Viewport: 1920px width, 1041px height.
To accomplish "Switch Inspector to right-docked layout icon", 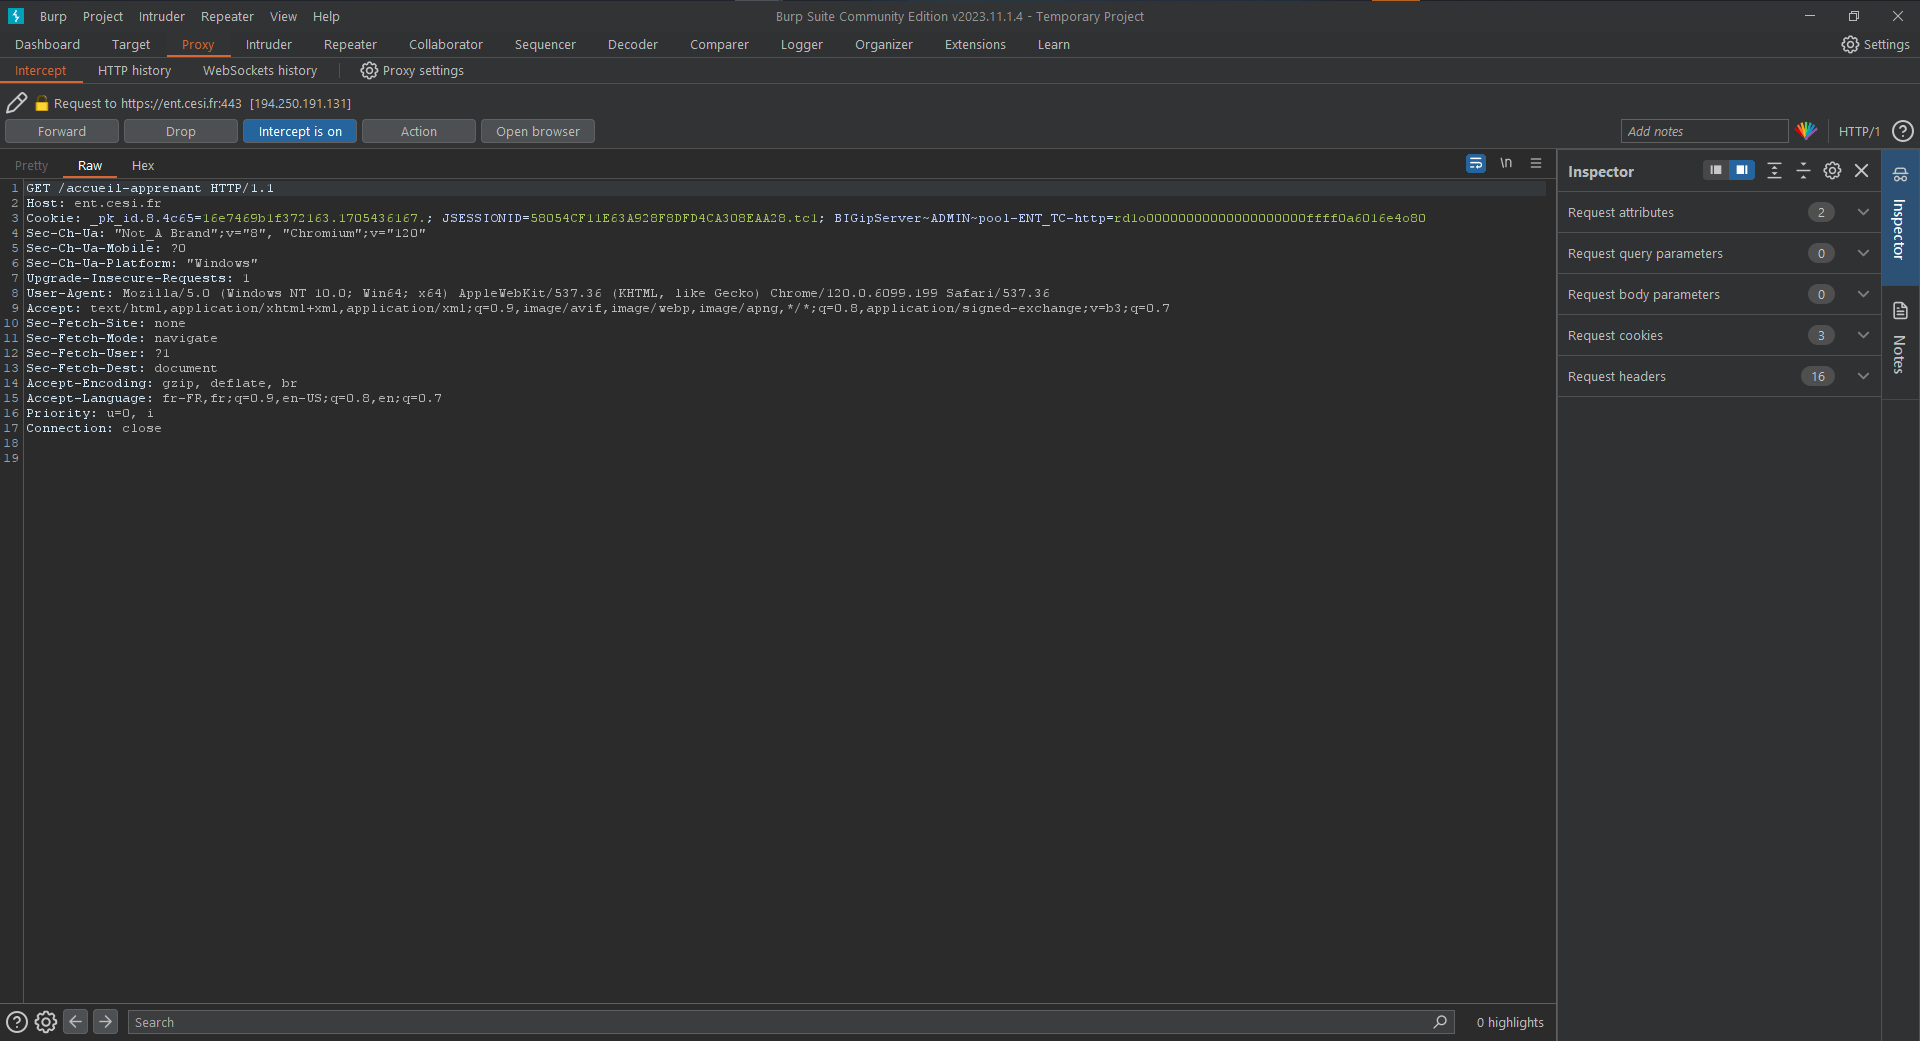I will 1742,170.
